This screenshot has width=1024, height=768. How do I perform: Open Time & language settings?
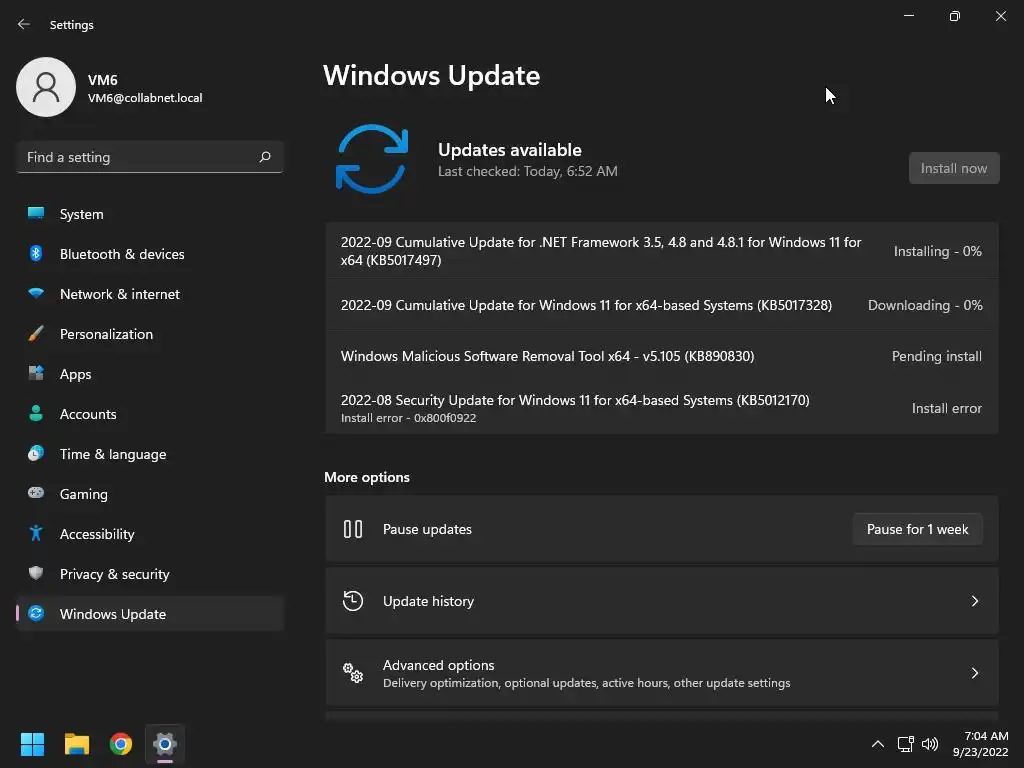point(150,454)
